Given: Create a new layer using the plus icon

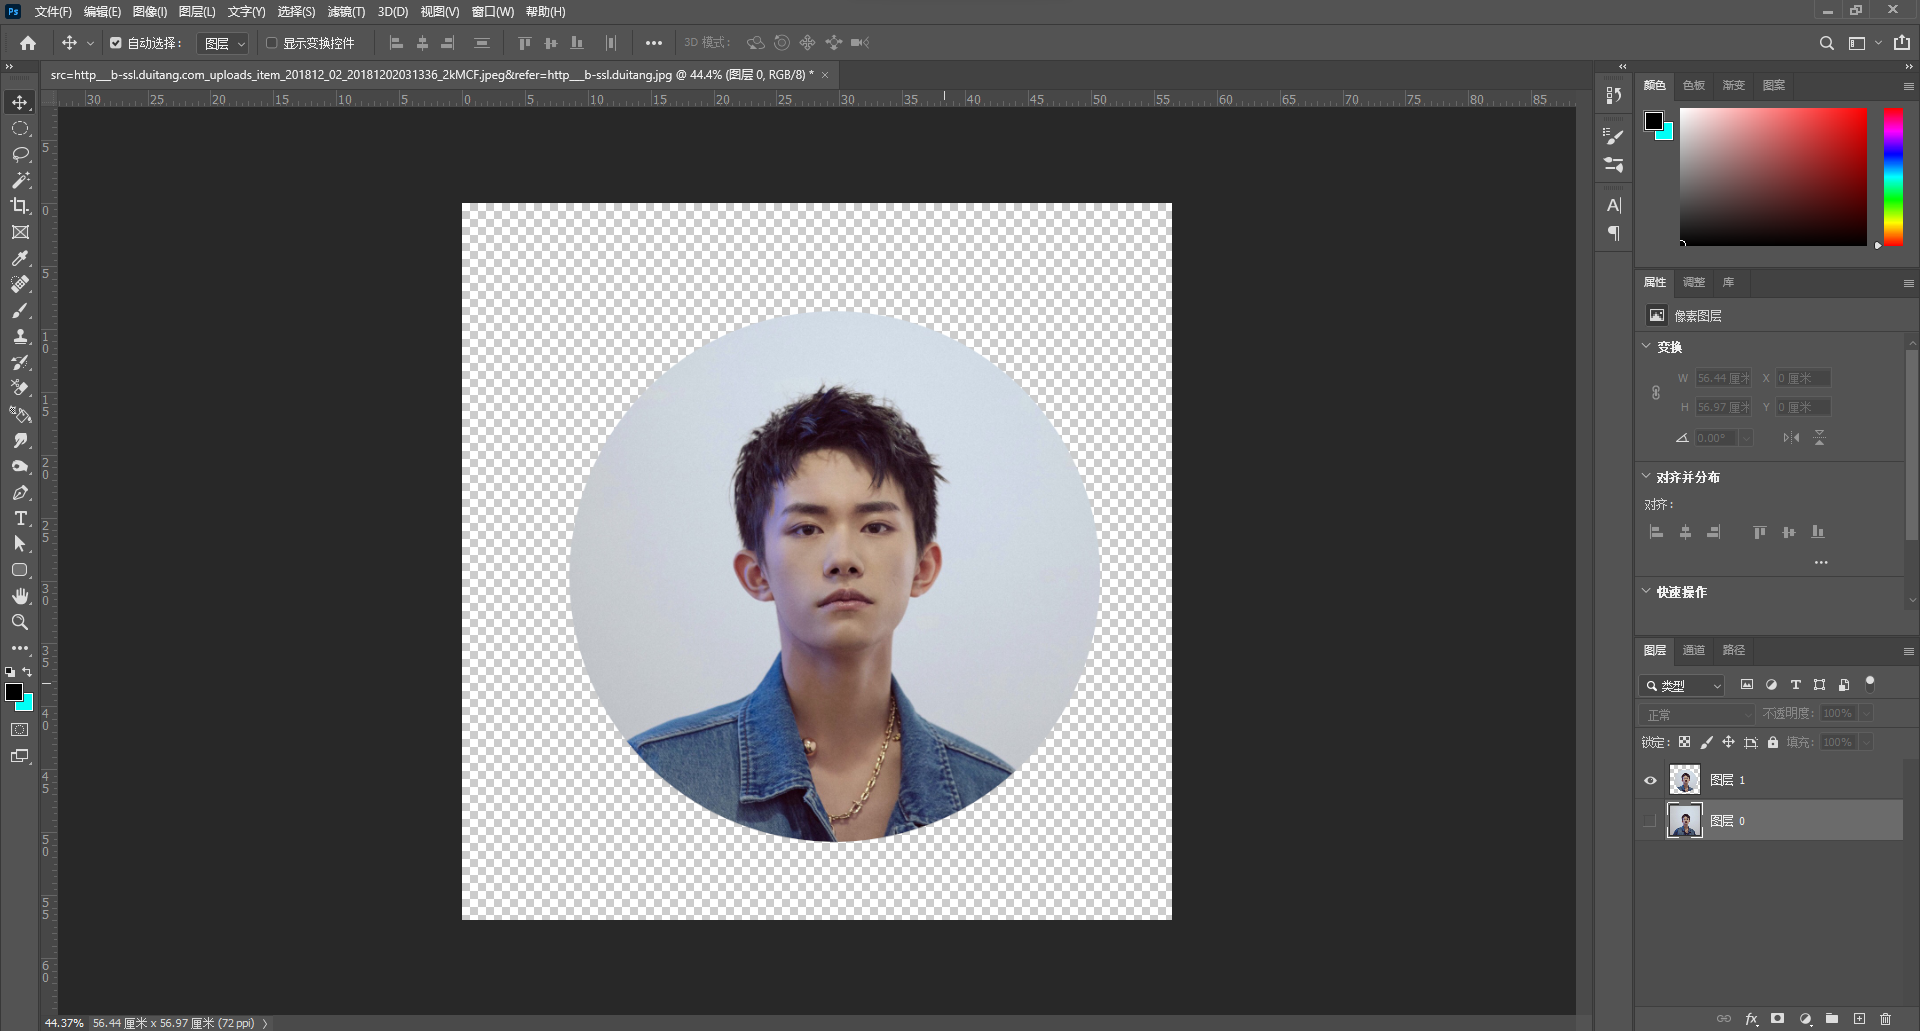Looking at the screenshot, I should click(1859, 1019).
